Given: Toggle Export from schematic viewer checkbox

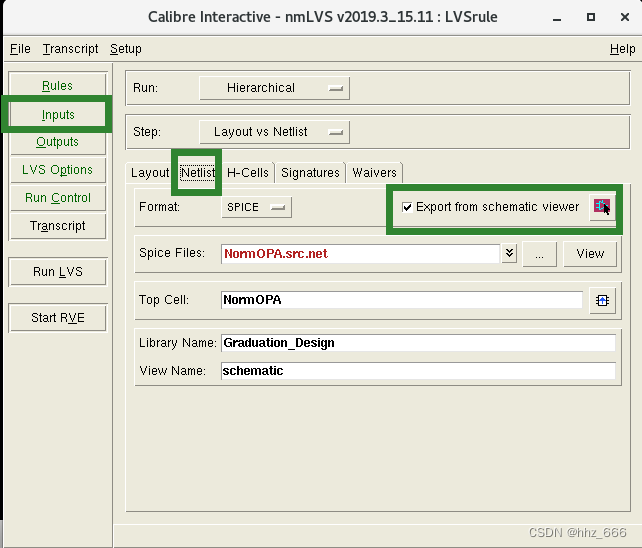Looking at the screenshot, I should [407, 207].
